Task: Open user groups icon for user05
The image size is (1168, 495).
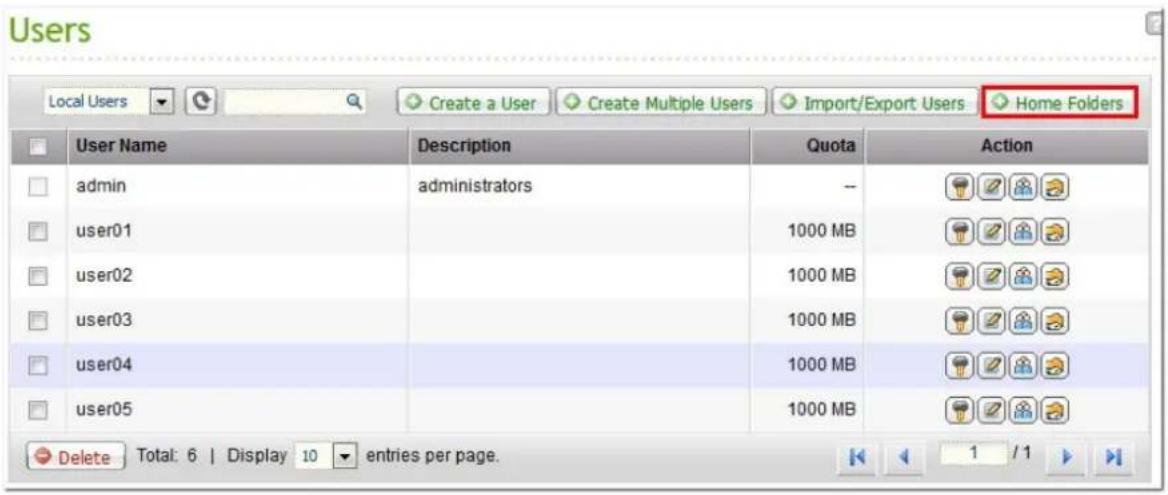Action: (x=1022, y=409)
